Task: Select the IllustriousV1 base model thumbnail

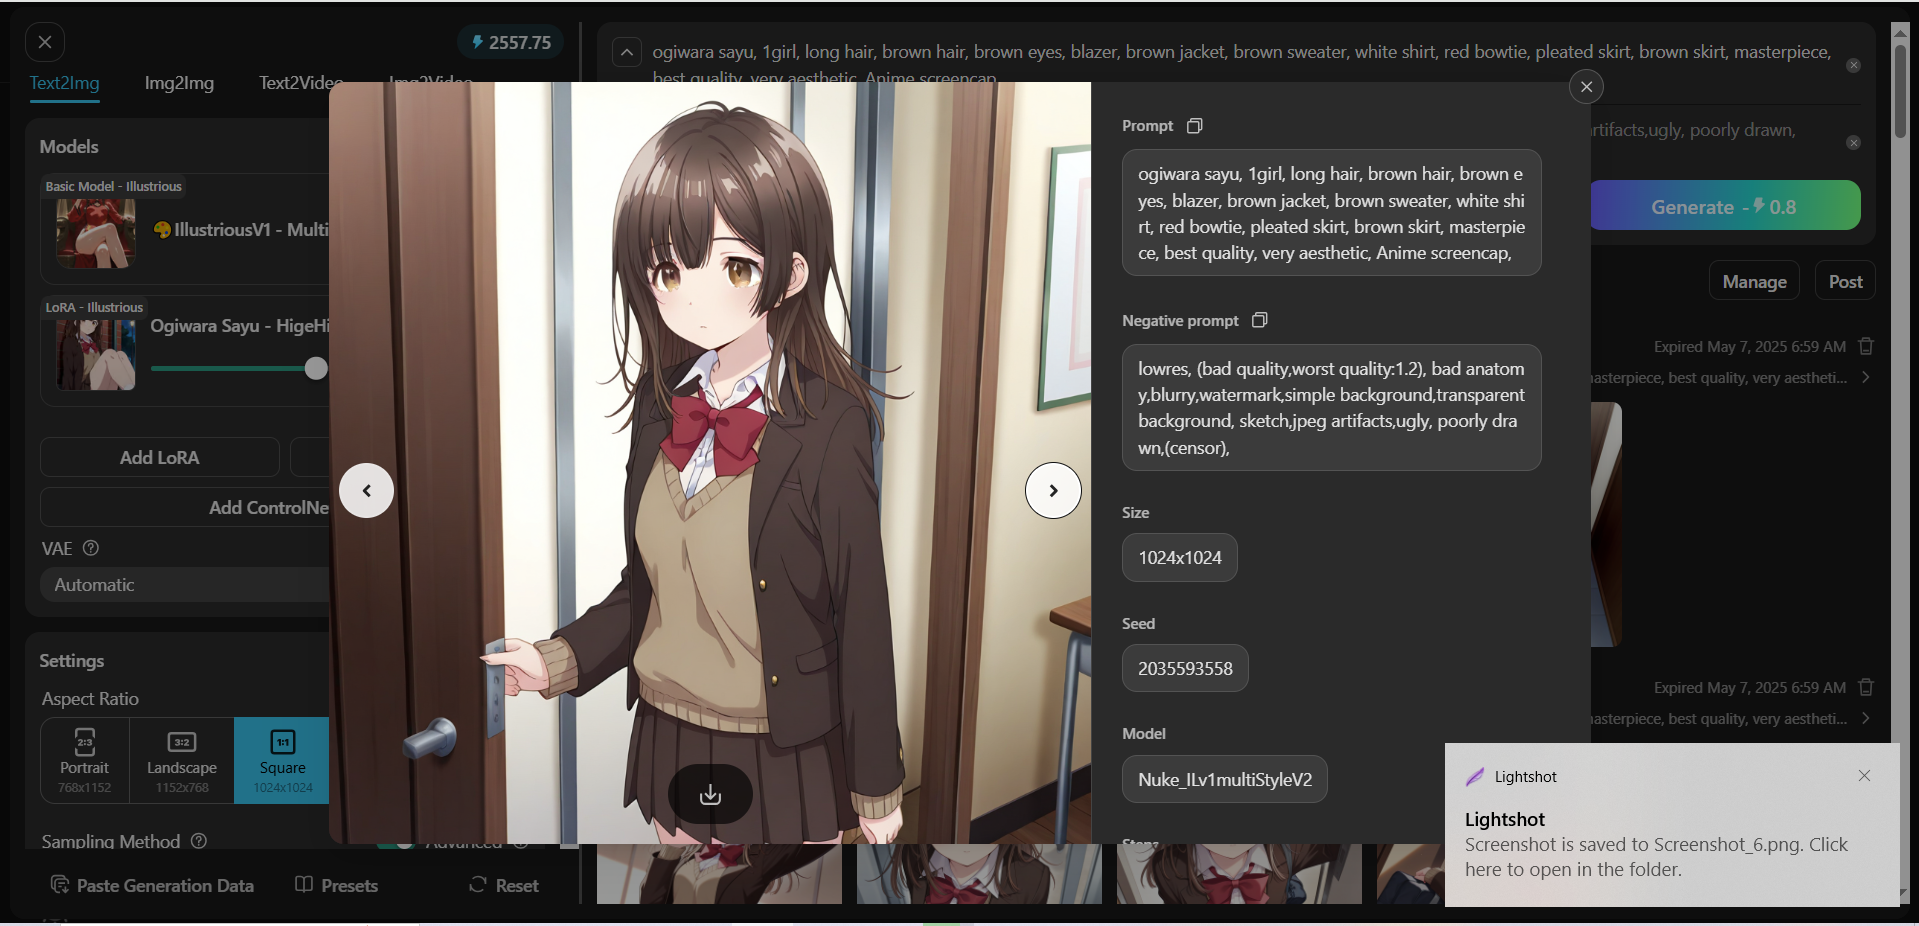Action: click(96, 233)
